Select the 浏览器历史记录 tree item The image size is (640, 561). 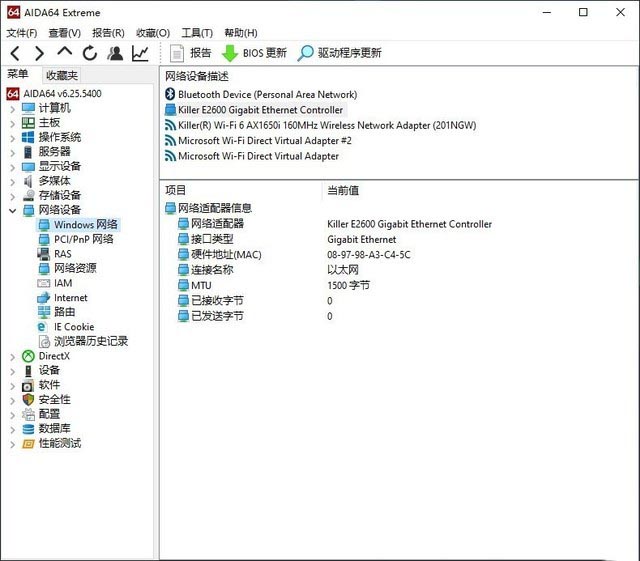[x=83, y=341]
